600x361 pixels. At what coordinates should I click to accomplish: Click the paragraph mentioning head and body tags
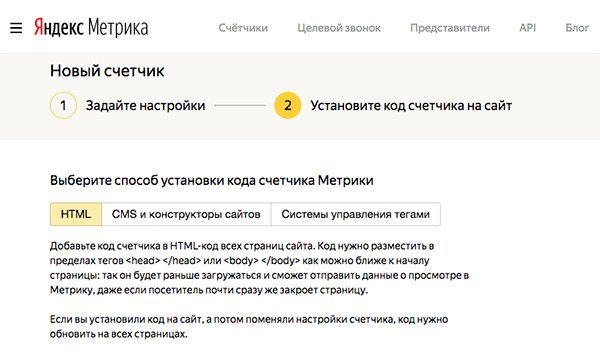point(259,268)
